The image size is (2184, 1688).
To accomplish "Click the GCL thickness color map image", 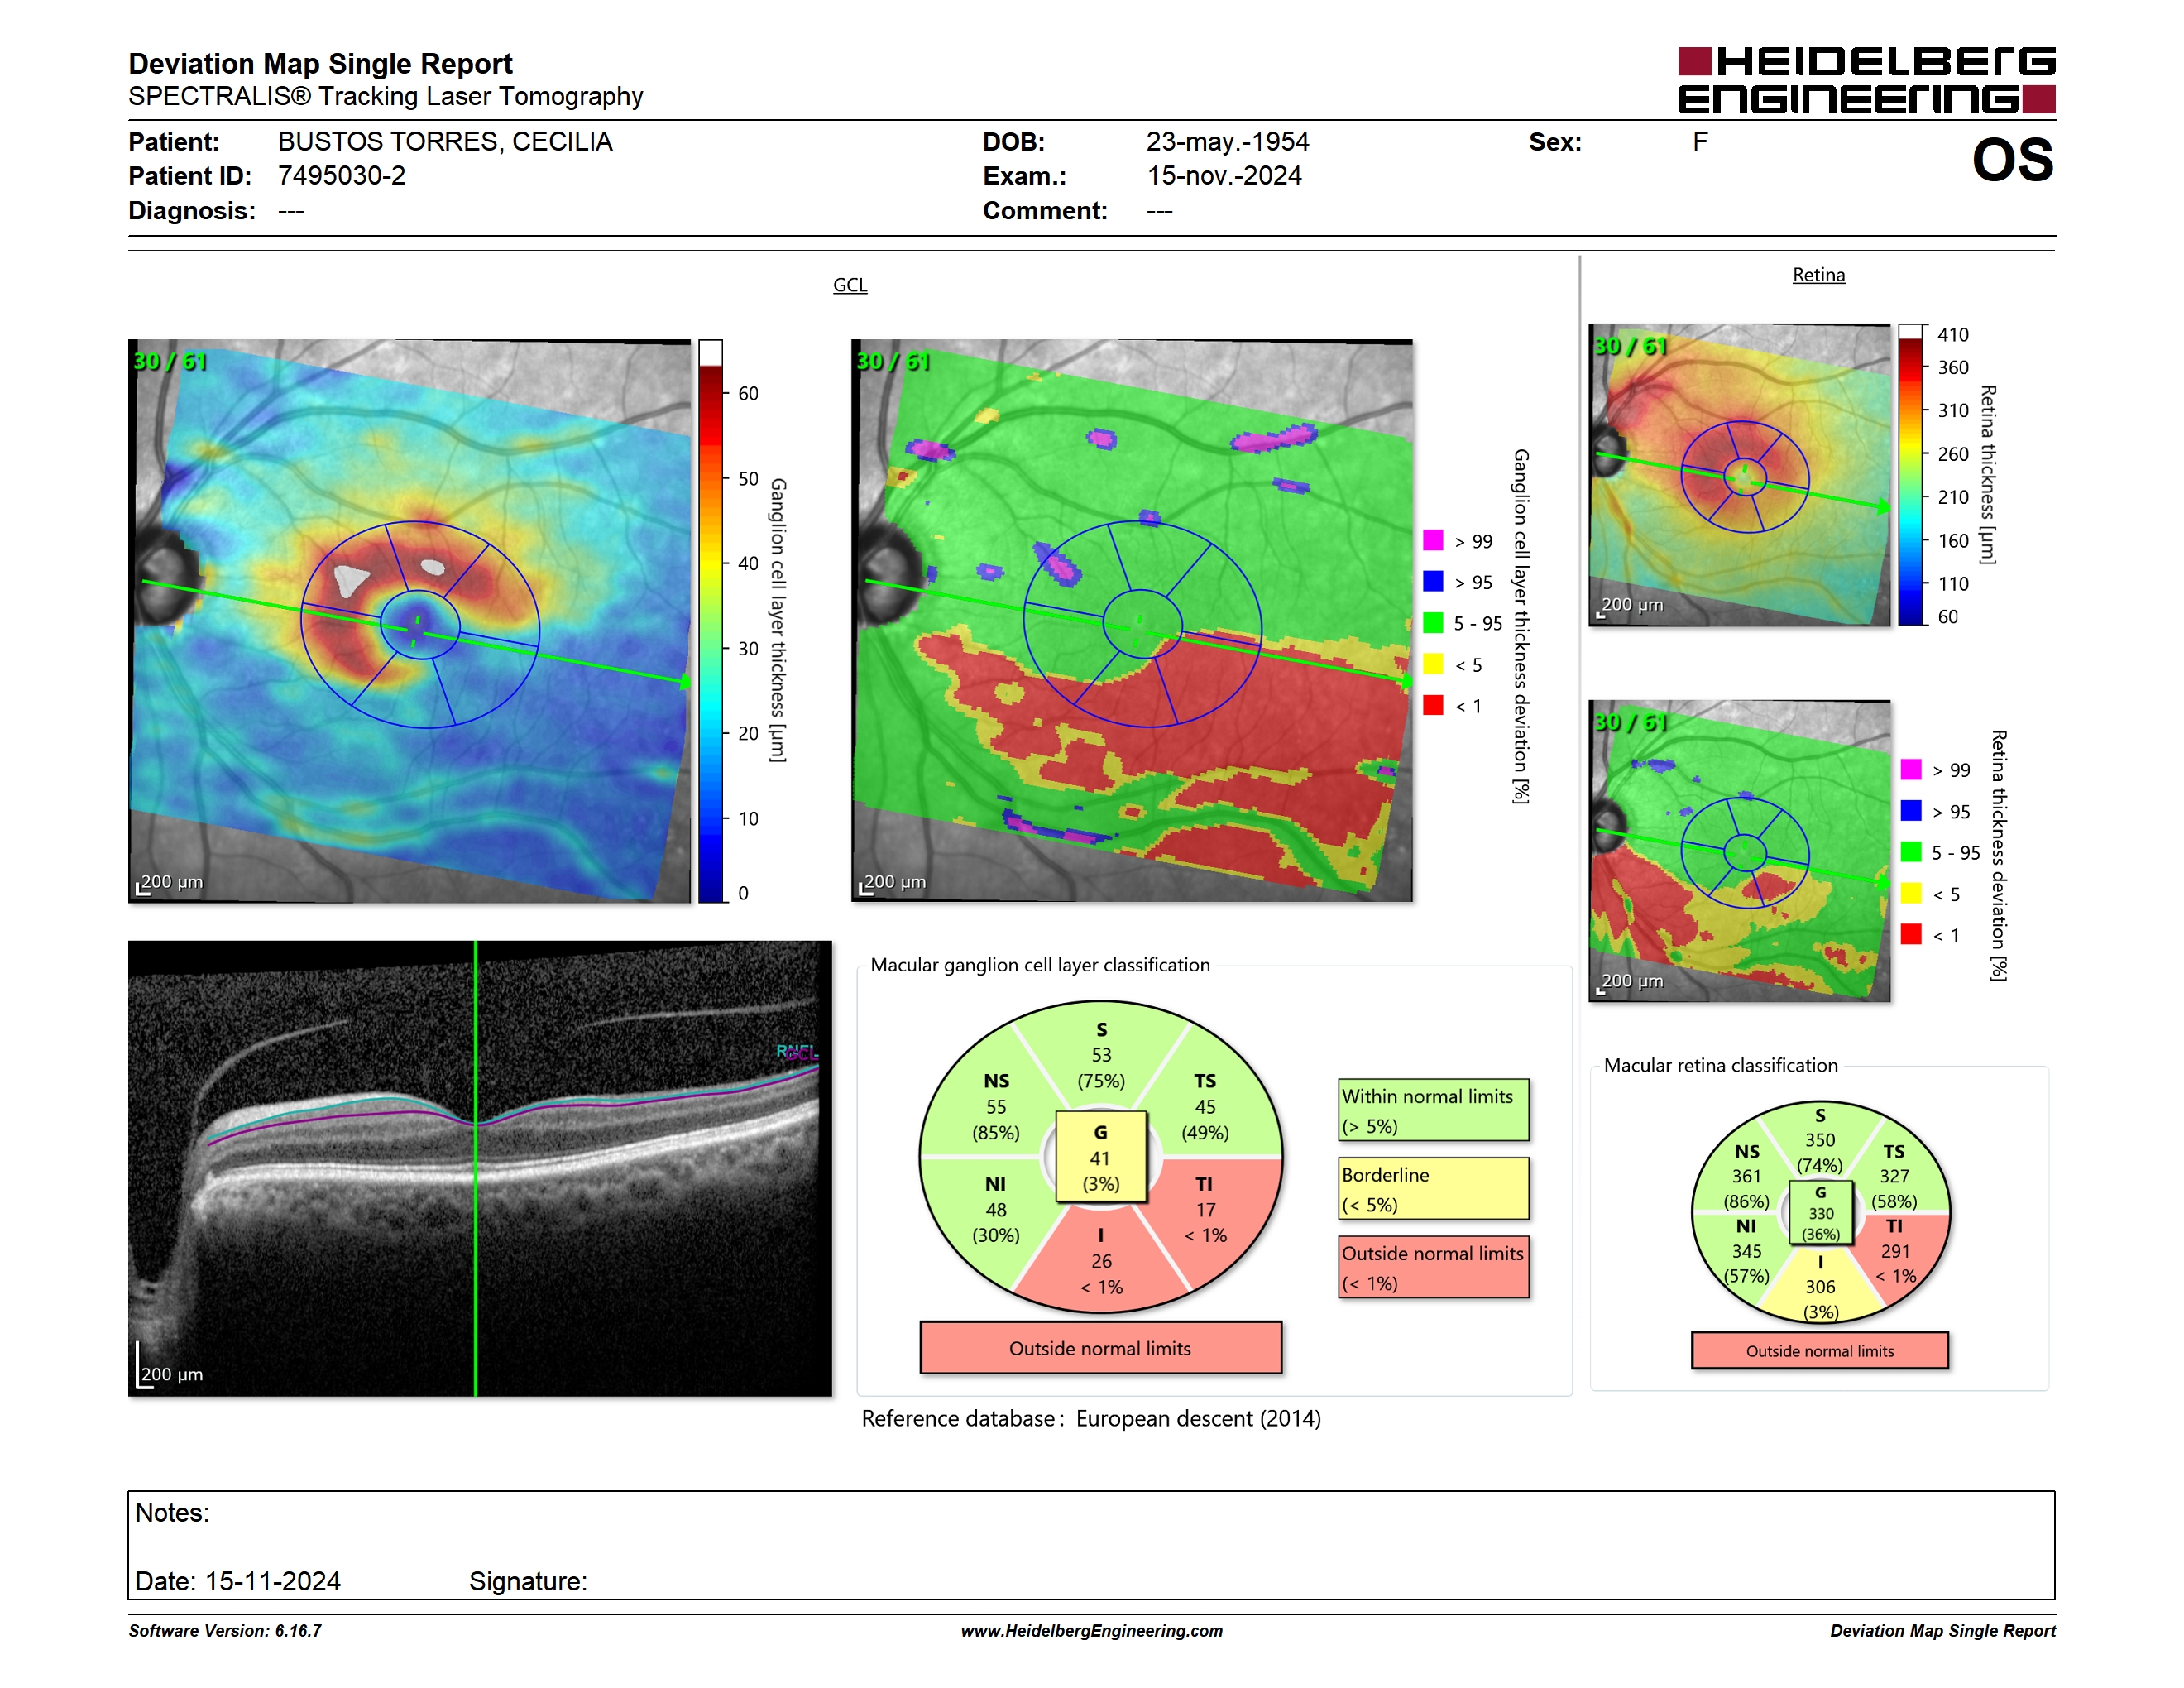I will point(410,621).
